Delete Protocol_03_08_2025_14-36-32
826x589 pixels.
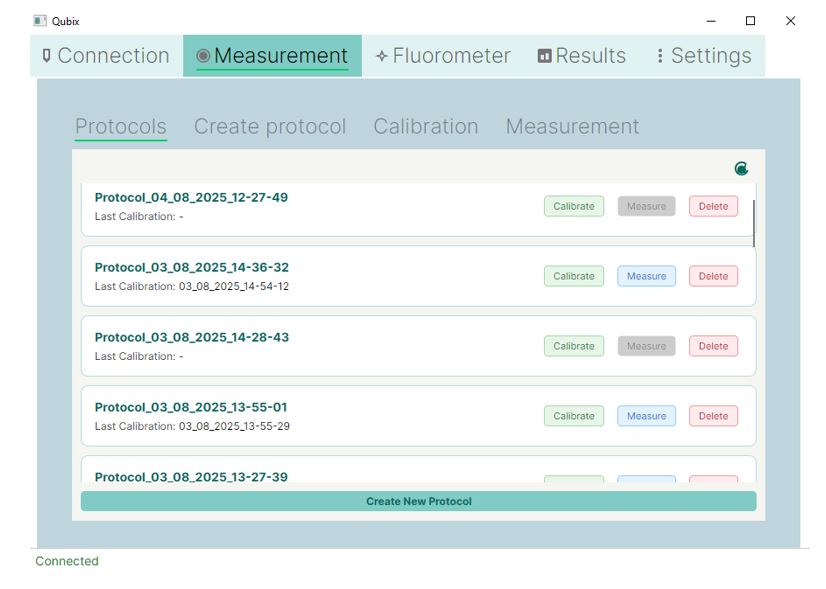click(x=713, y=276)
